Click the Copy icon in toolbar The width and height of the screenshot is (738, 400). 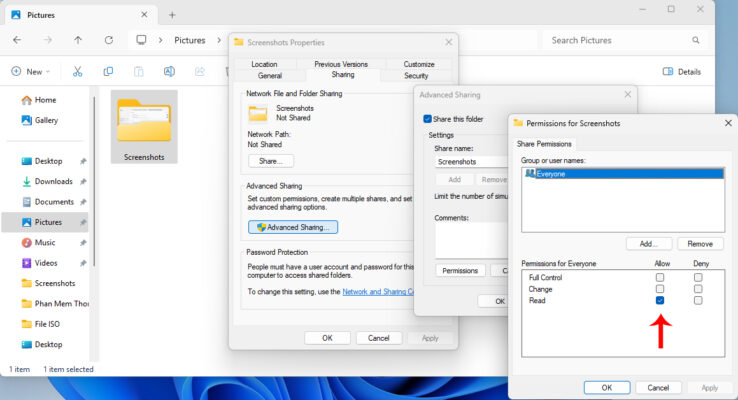(108, 72)
